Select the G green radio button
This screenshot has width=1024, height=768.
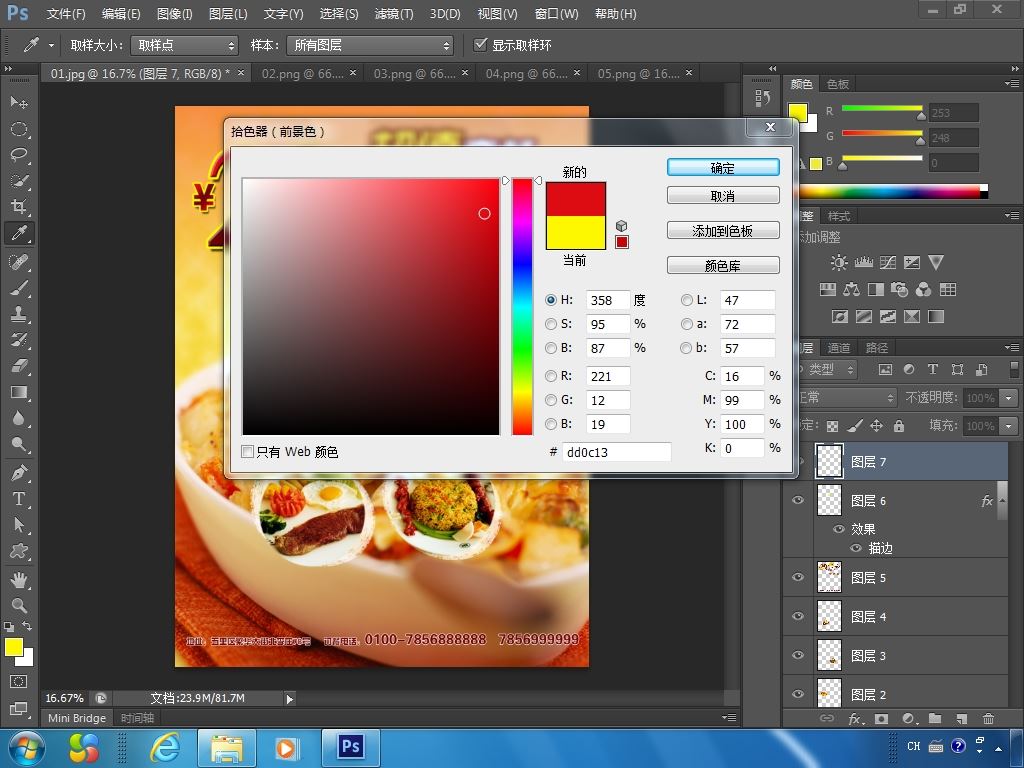(551, 400)
